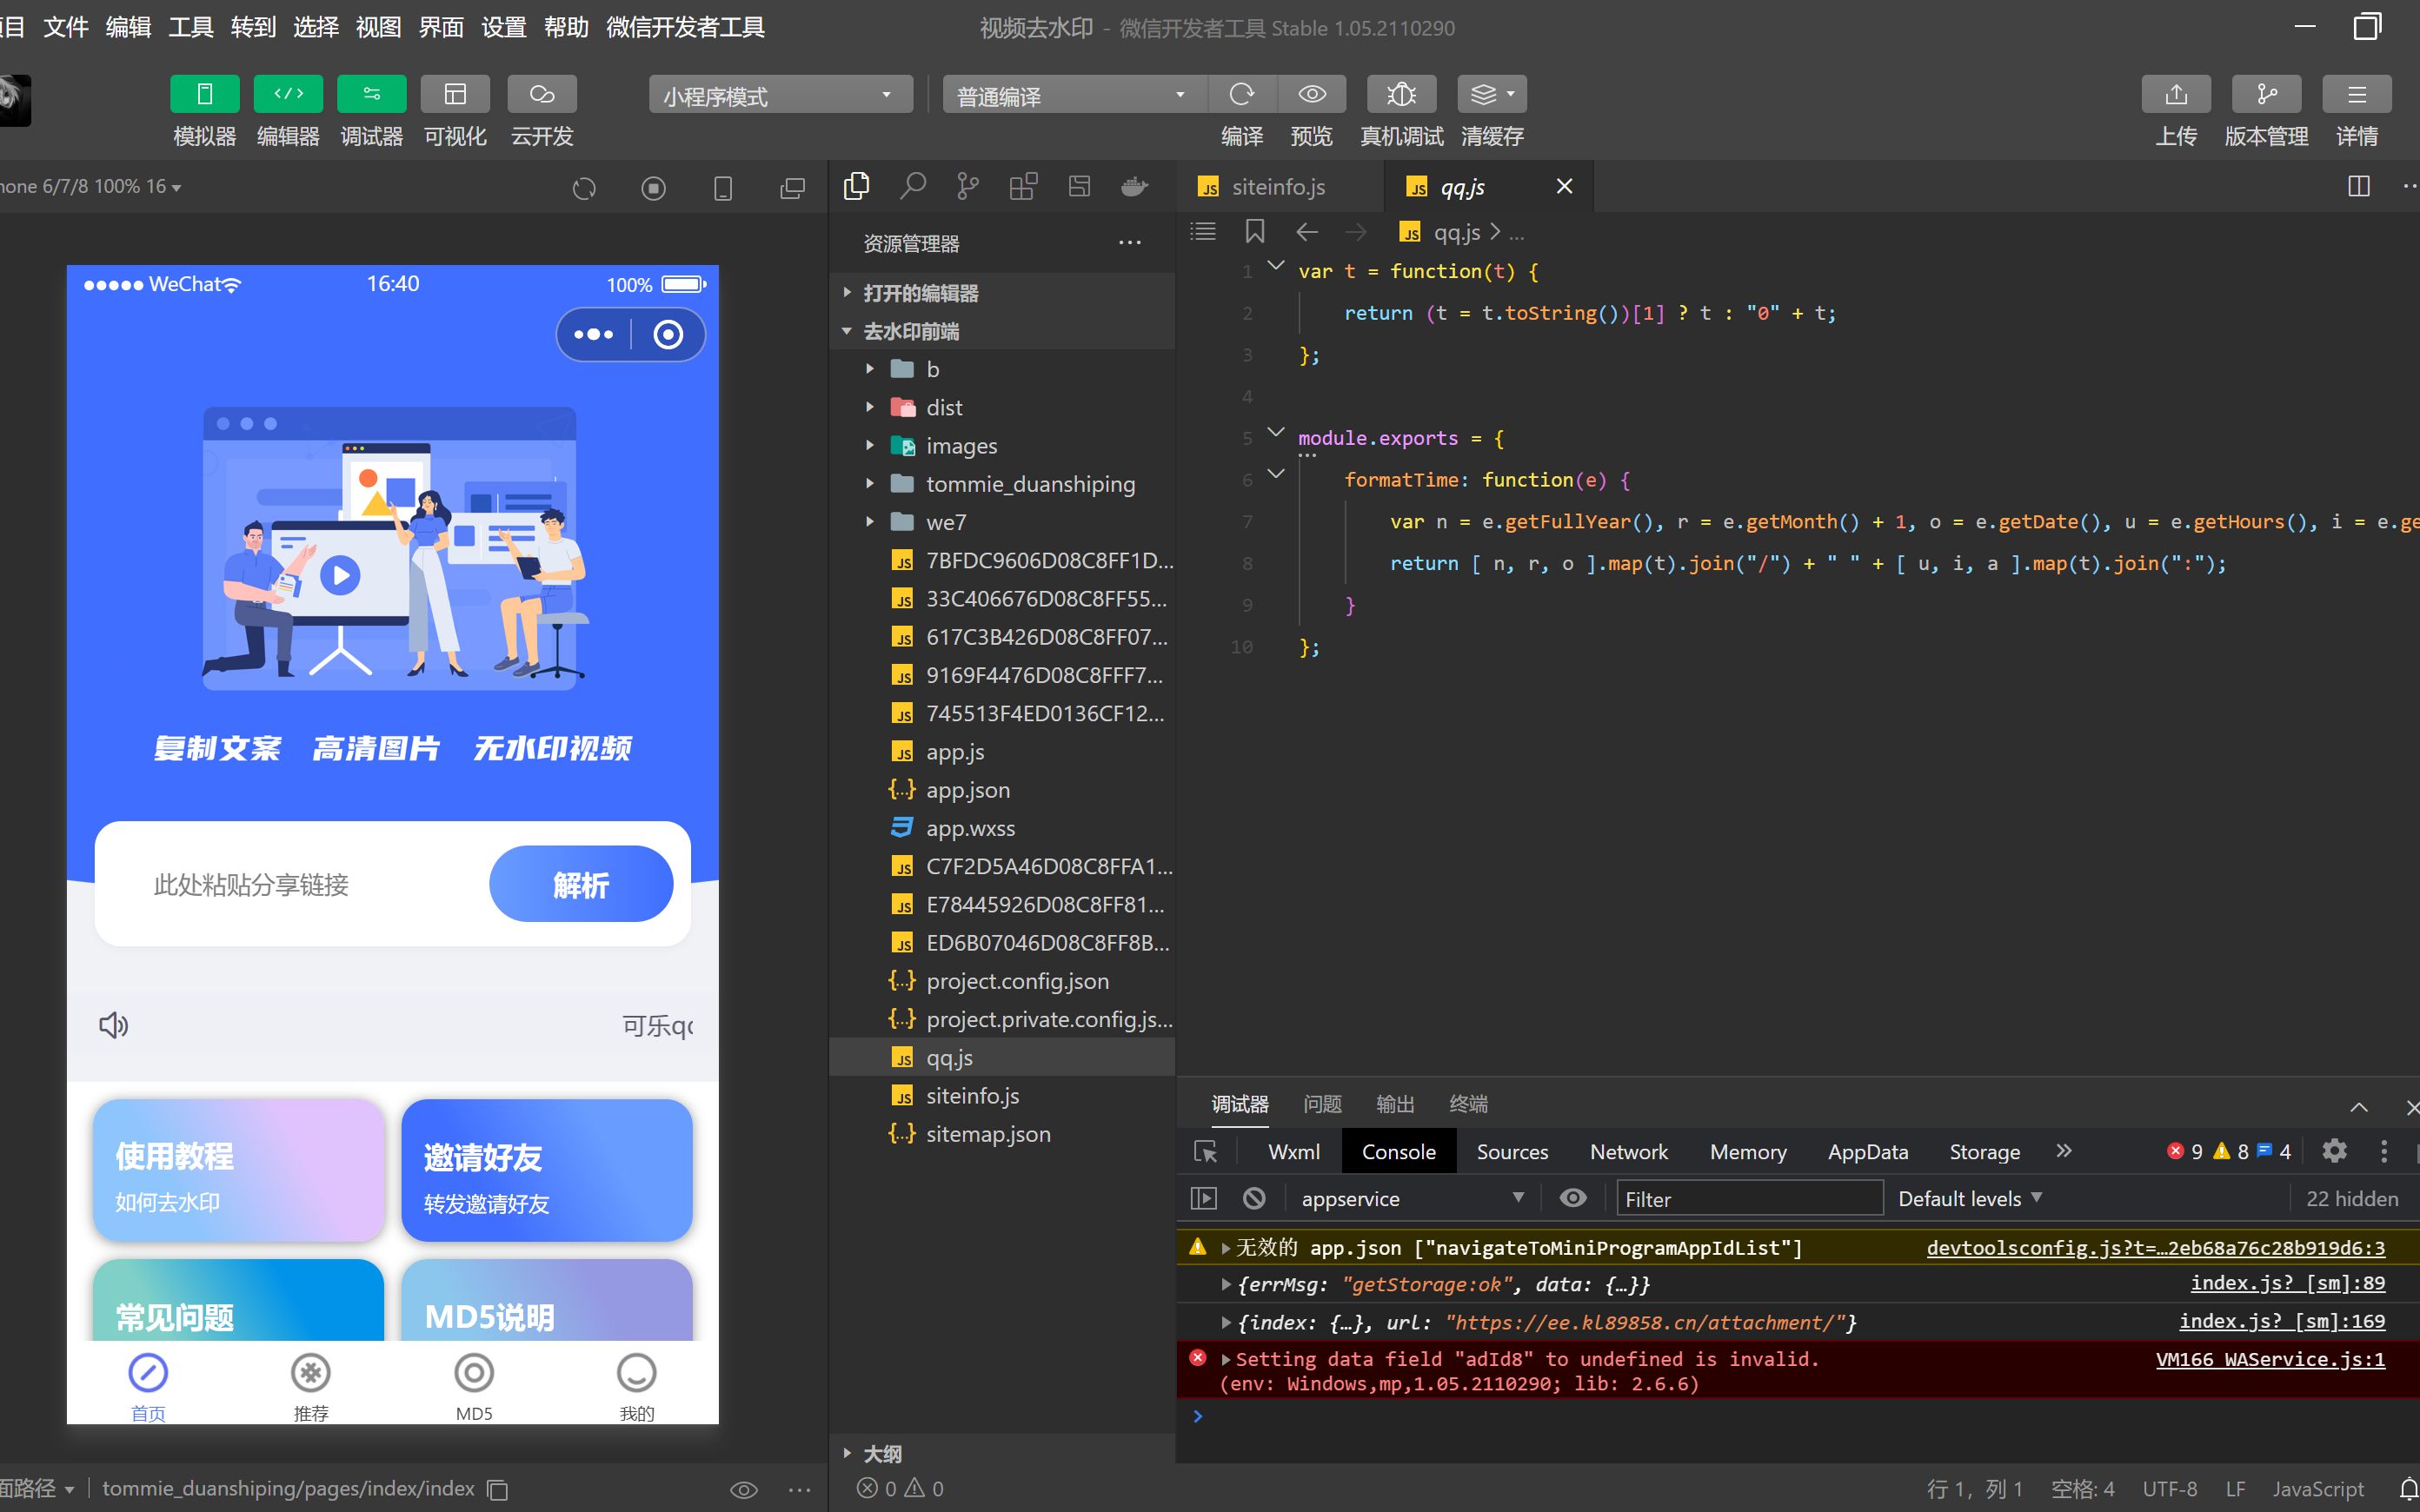This screenshot has width=2420, height=1512.
Task: Open the 使用教程 card in the simulator
Action: click(238, 1170)
